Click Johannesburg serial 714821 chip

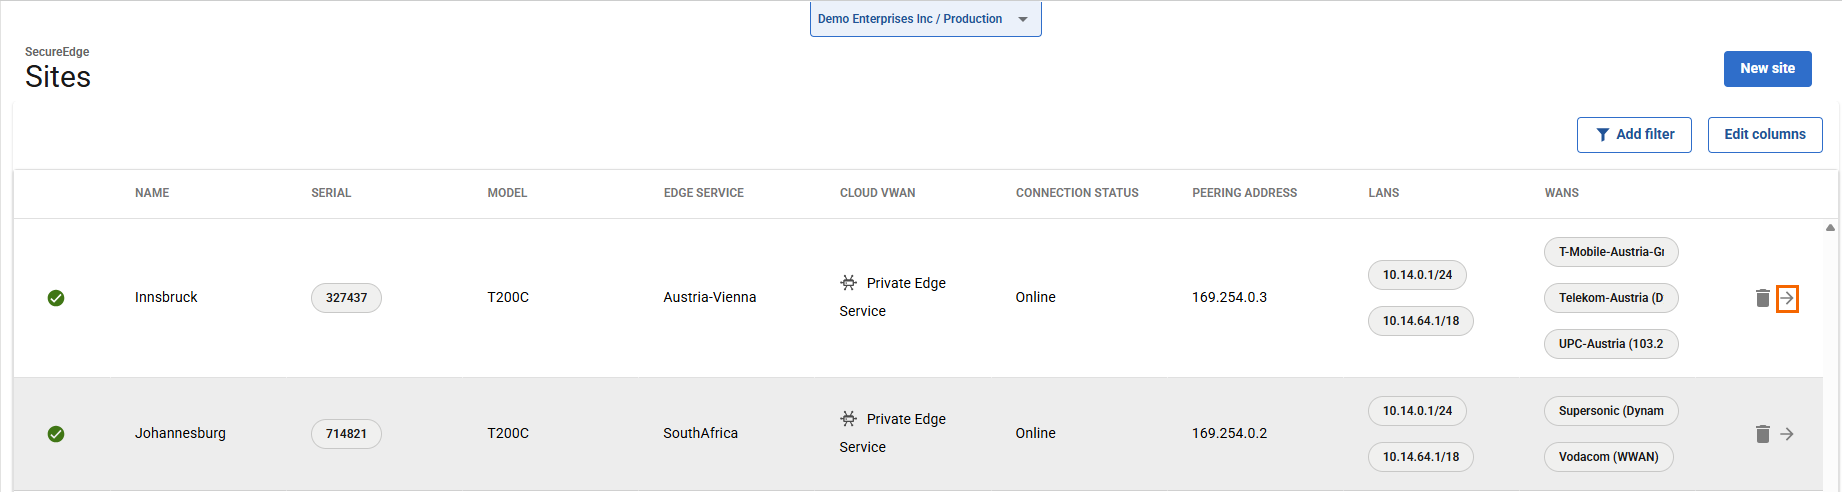point(346,434)
